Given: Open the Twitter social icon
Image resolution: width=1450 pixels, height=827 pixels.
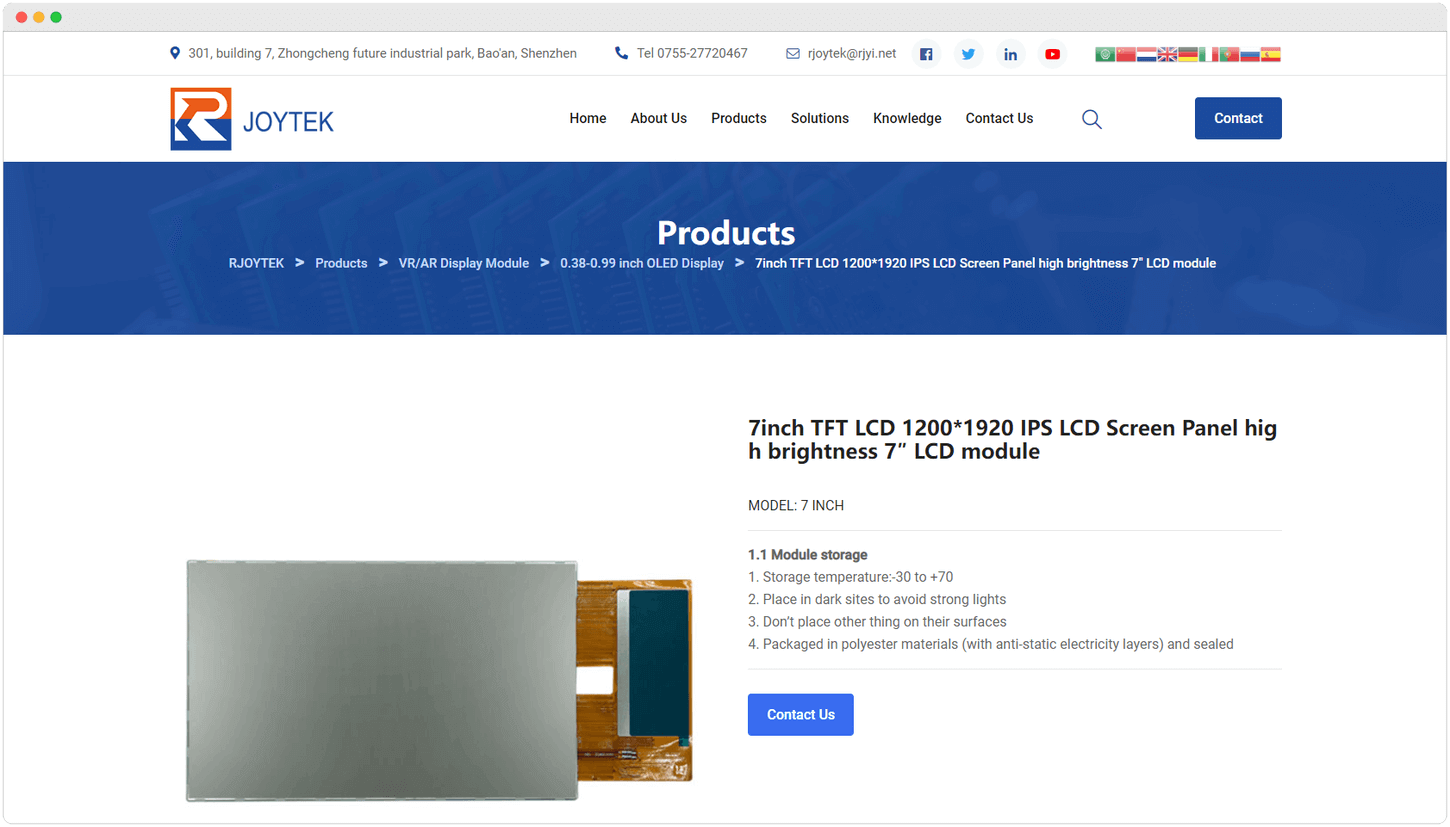Looking at the screenshot, I should click(968, 54).
